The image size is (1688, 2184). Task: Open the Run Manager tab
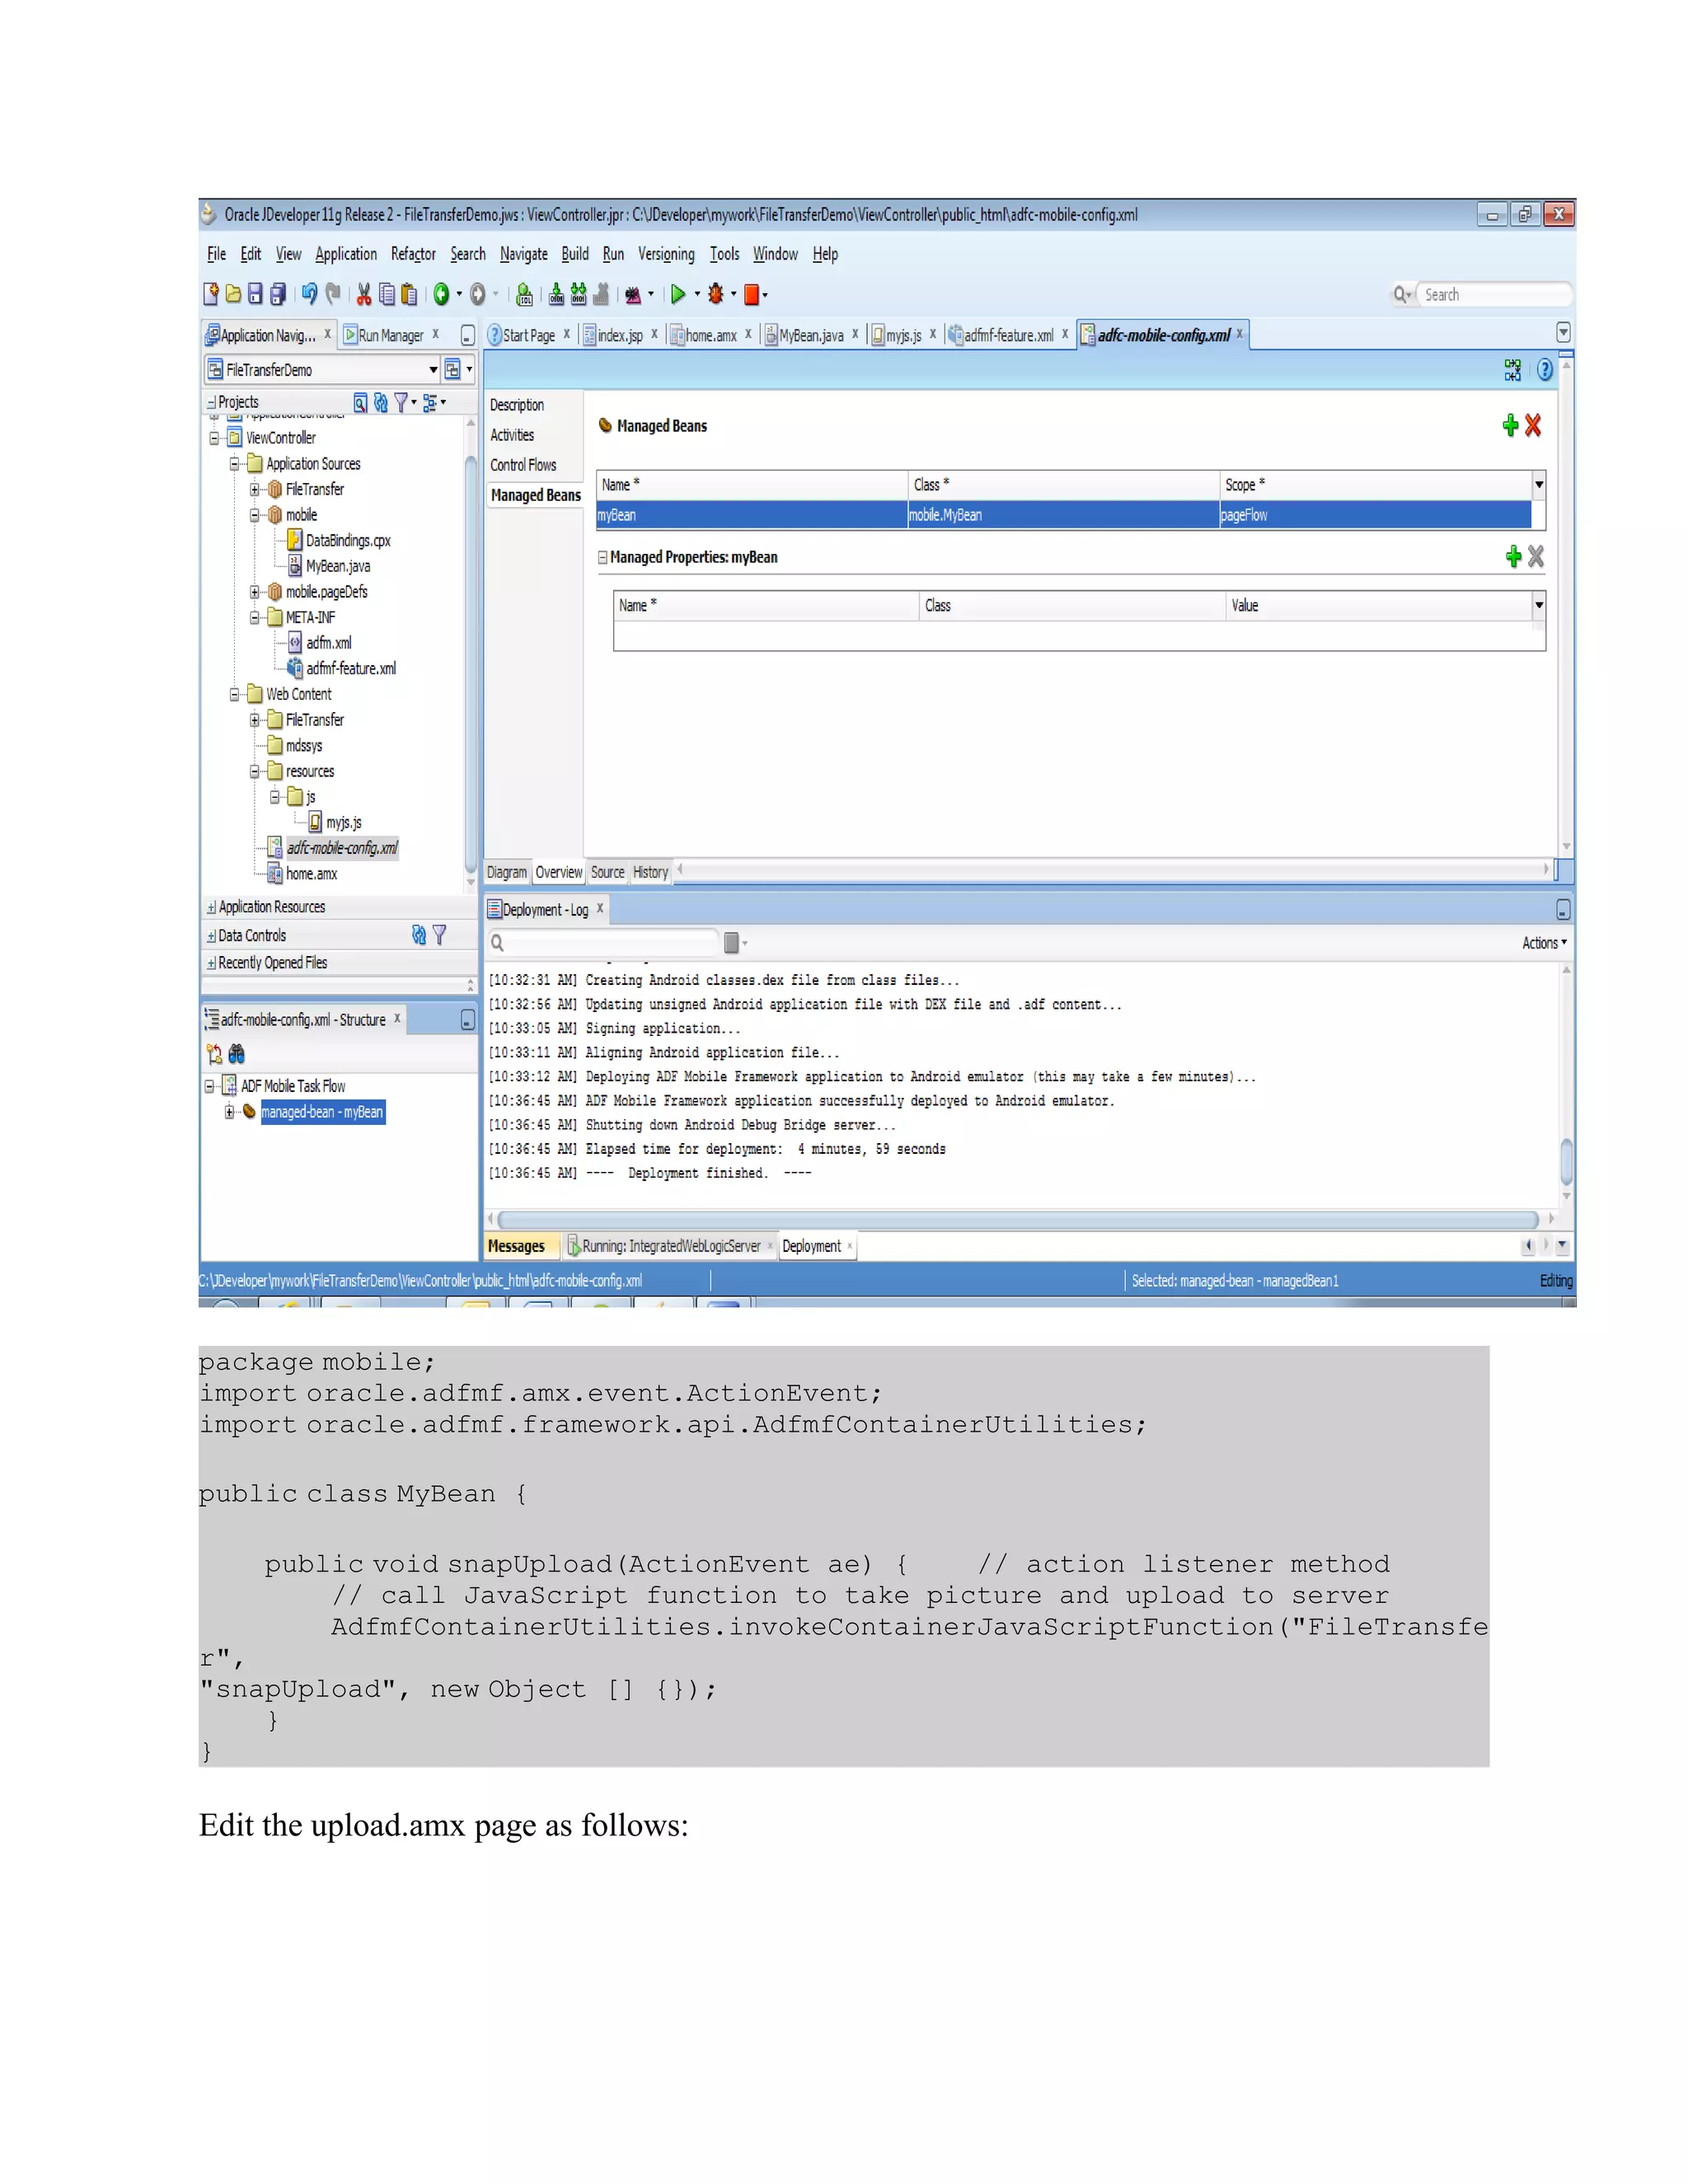click(x=390, y=336)
